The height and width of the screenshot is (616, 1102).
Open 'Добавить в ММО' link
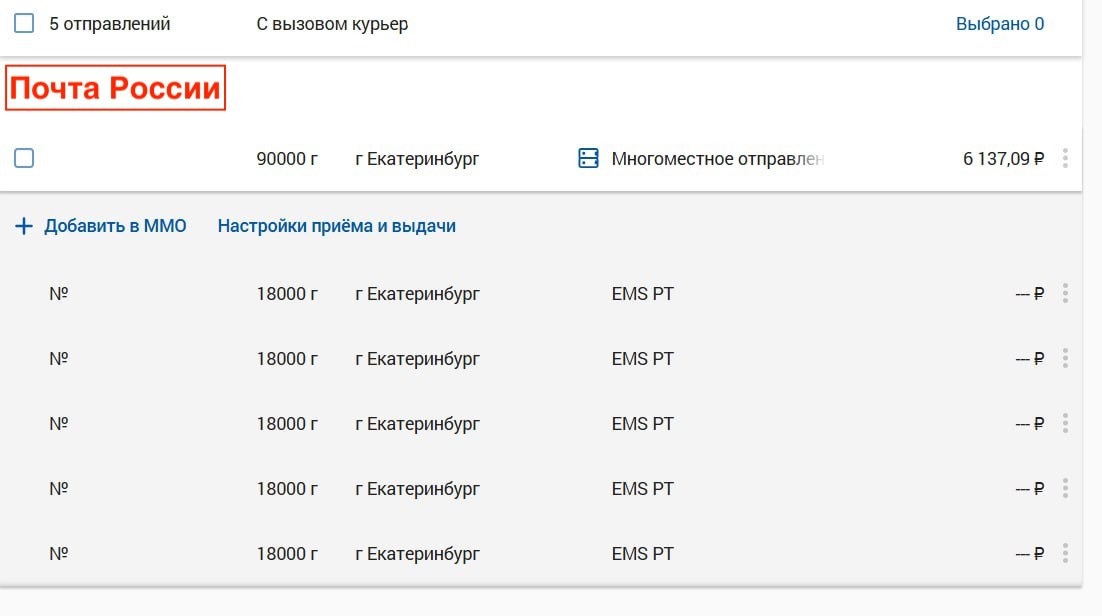[115, 226]
